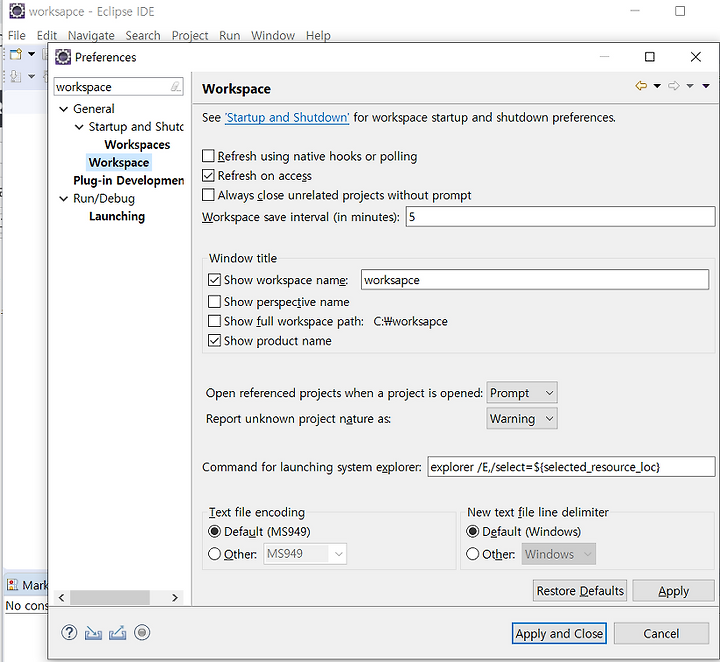
Task: Select Launching under Run/Debug
Action: [x=117, y=216]
